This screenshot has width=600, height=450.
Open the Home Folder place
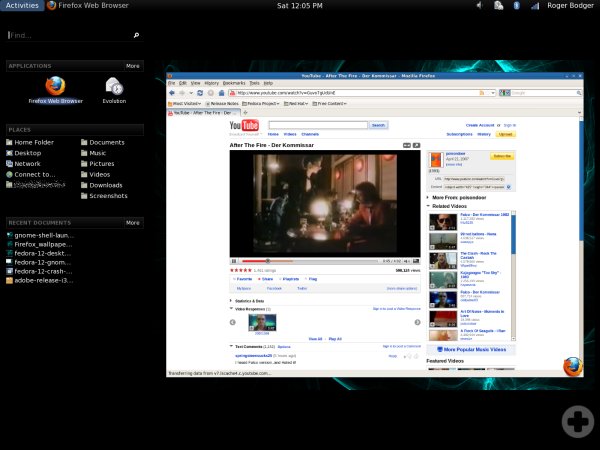[x=34, y=143]
